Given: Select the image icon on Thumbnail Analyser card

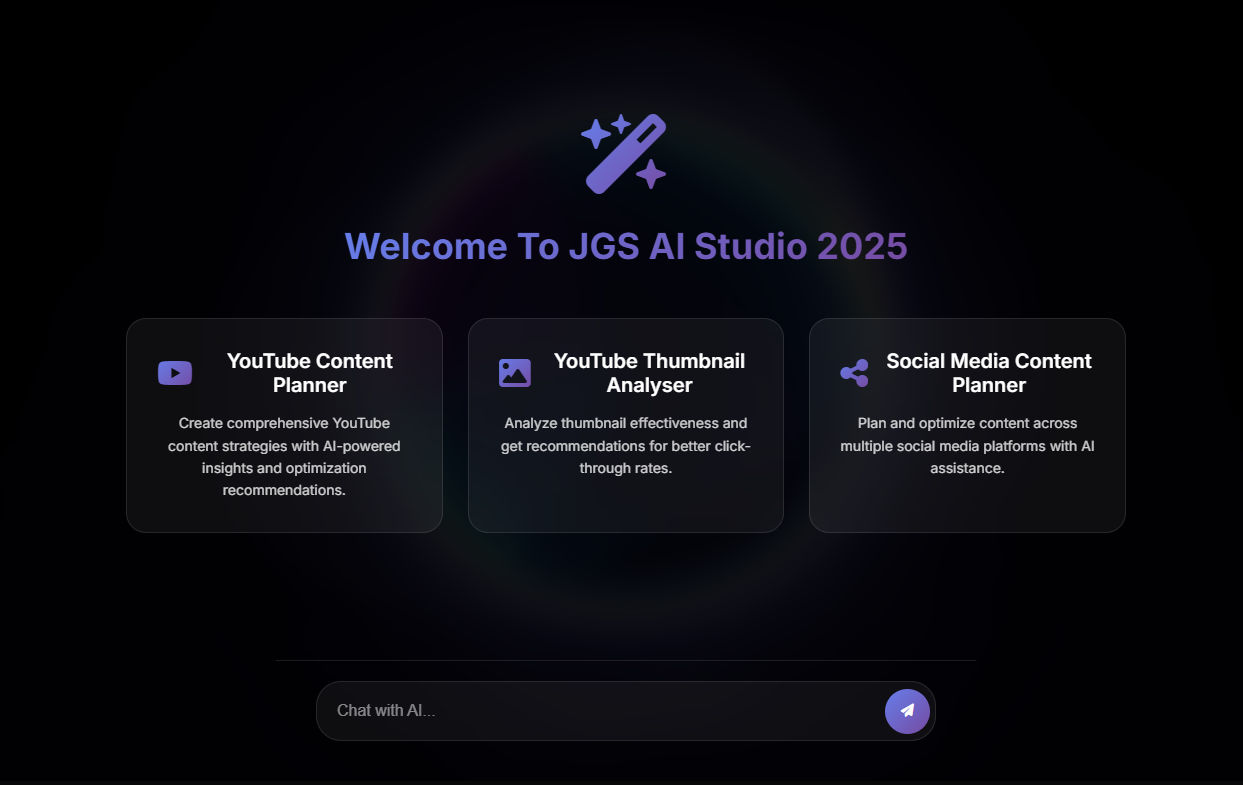Looking at the screenshot, I should 515,372.
